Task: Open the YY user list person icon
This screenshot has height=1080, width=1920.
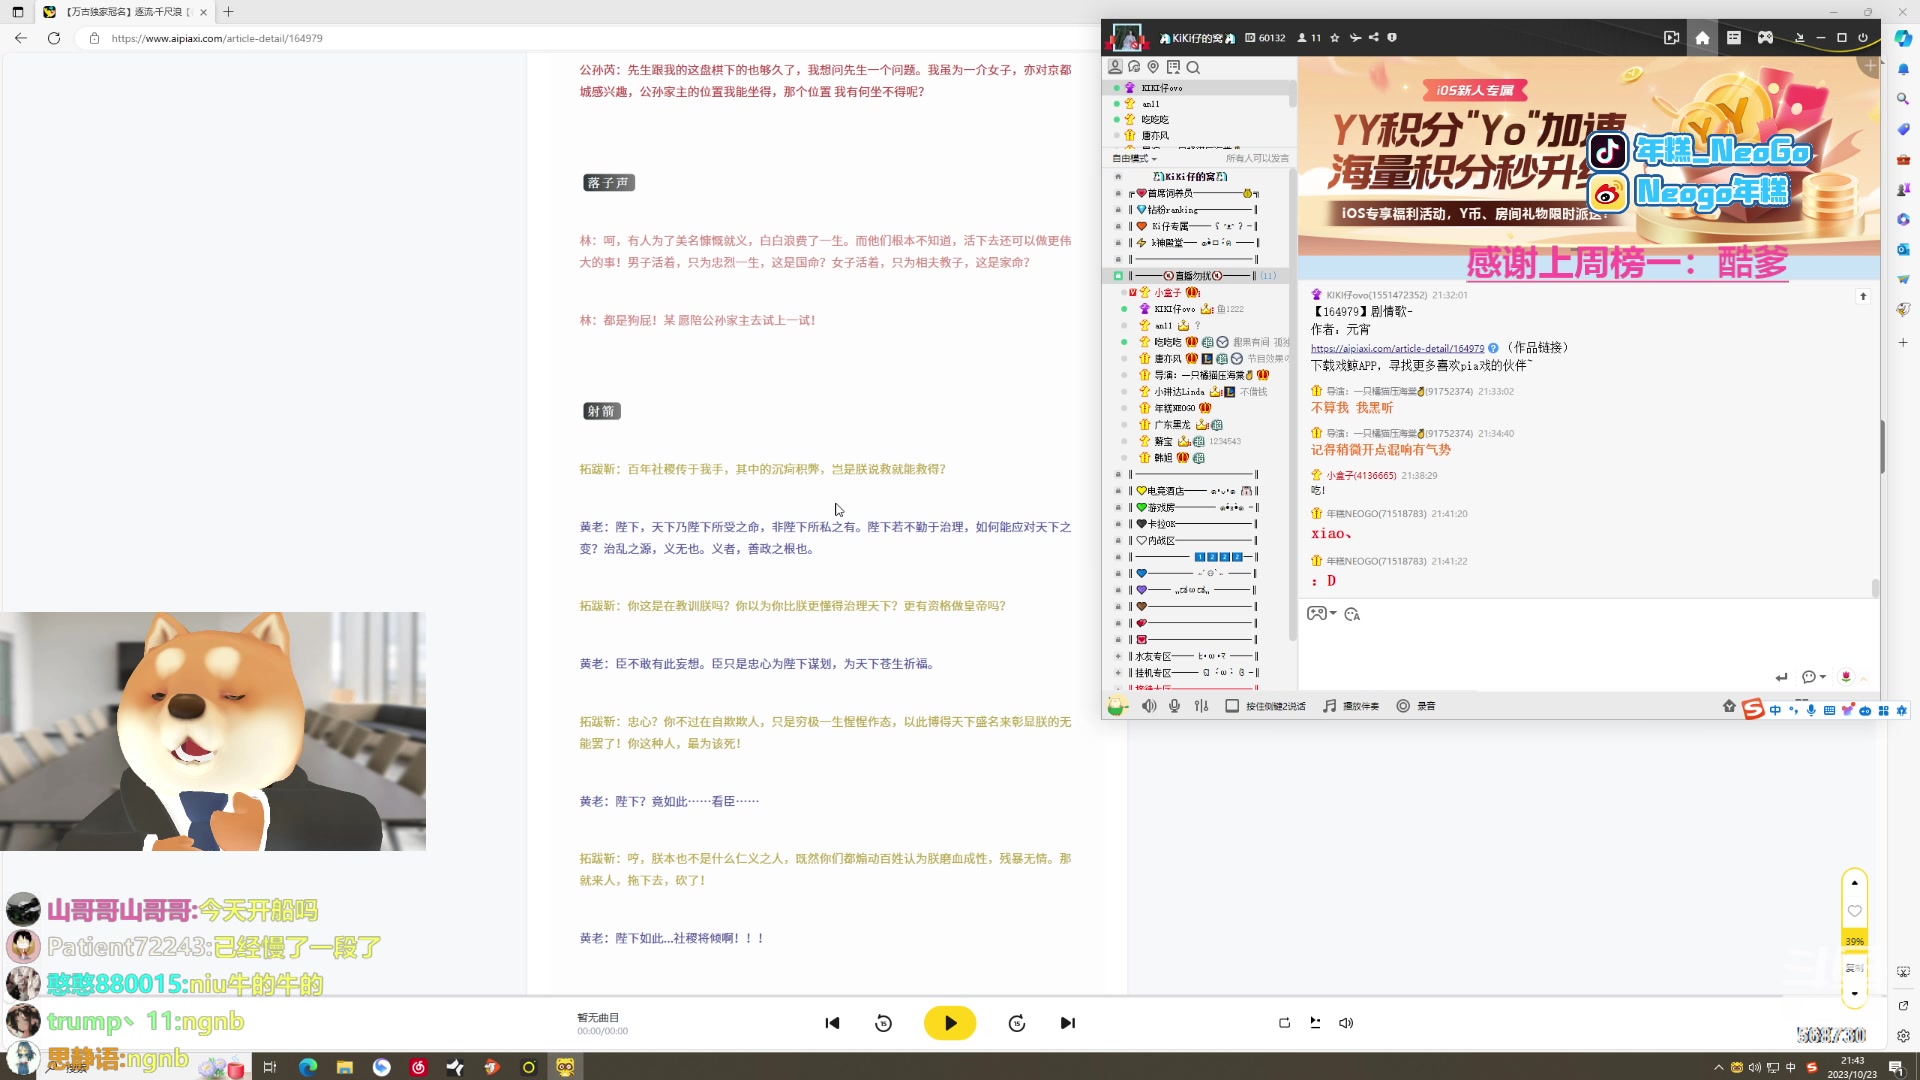Action: [x=1115, y=67]
